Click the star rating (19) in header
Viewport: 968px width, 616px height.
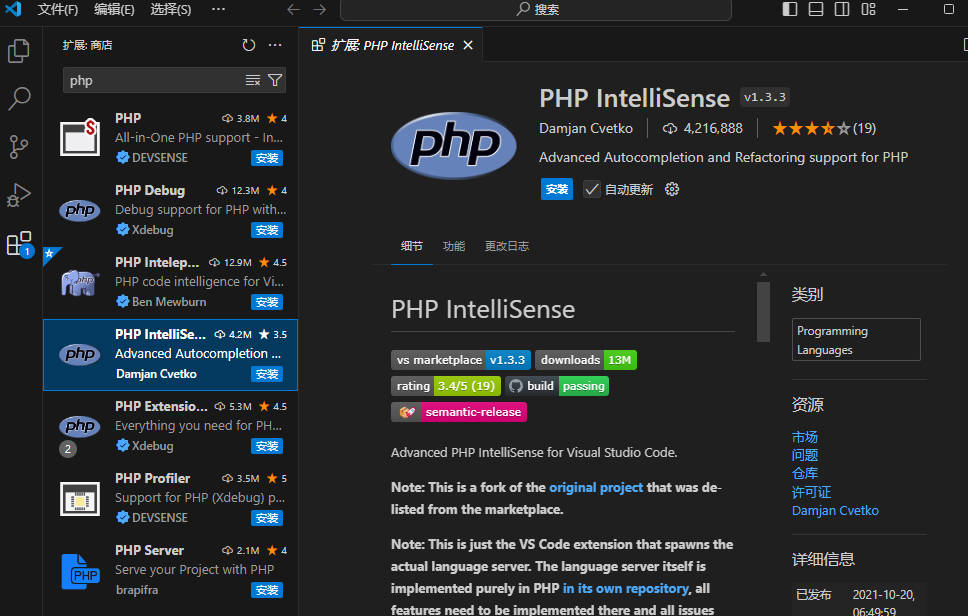[x=824, y=128]
